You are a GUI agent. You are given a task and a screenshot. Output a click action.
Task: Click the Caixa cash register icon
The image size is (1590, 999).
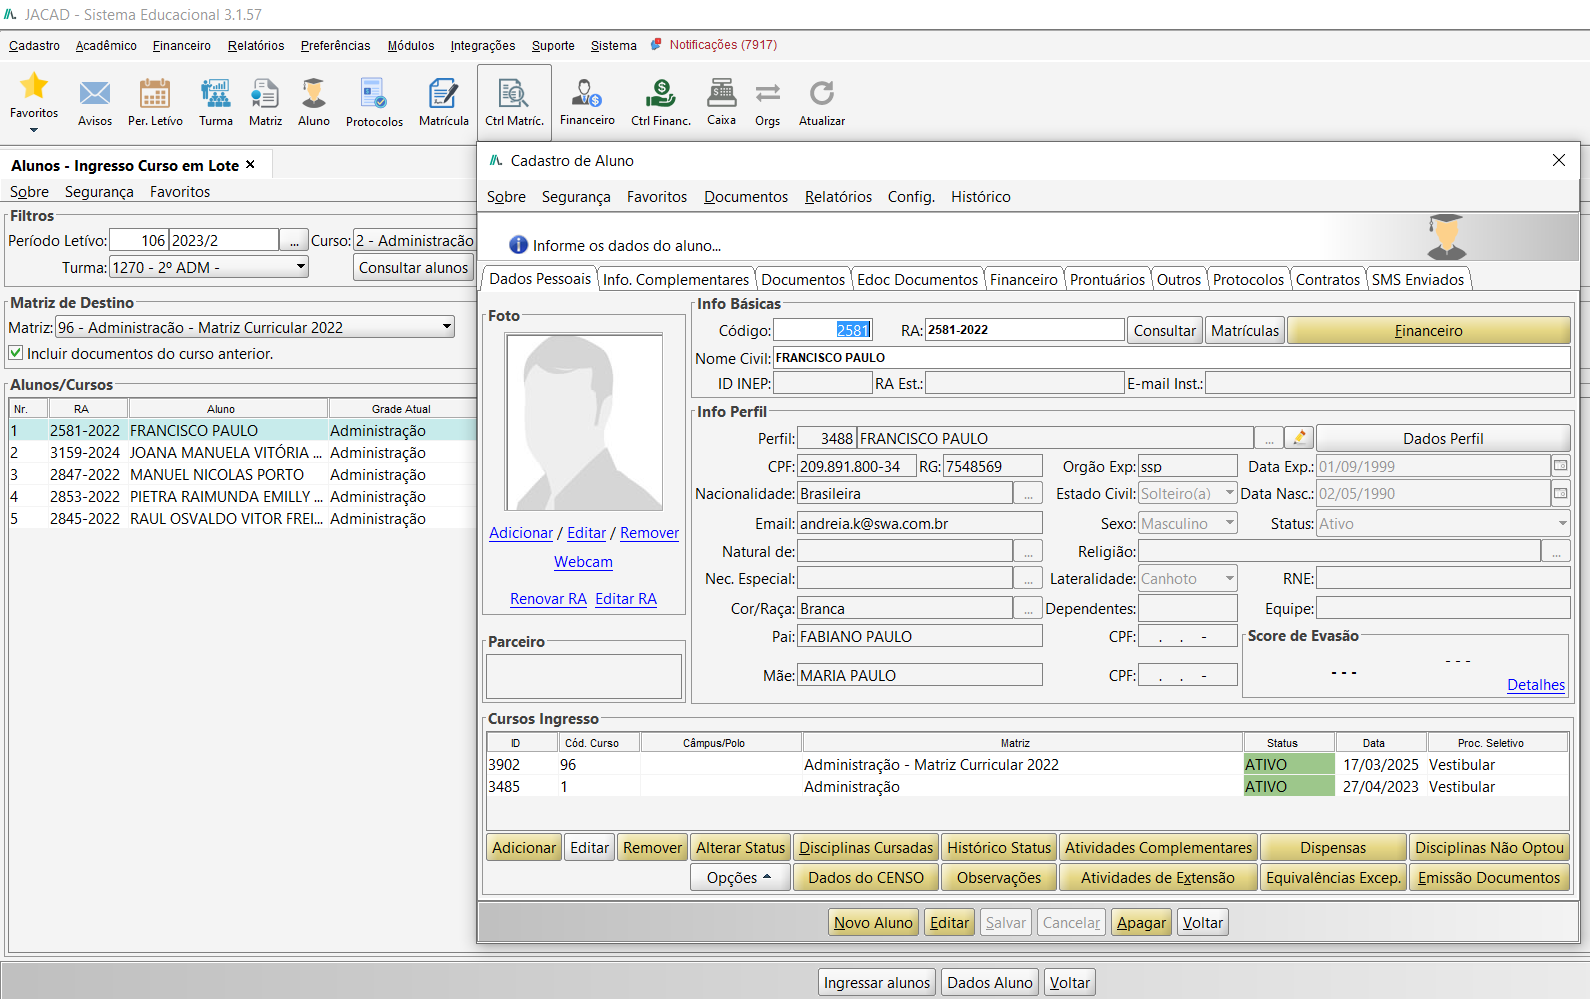click(x=721, y=95)
